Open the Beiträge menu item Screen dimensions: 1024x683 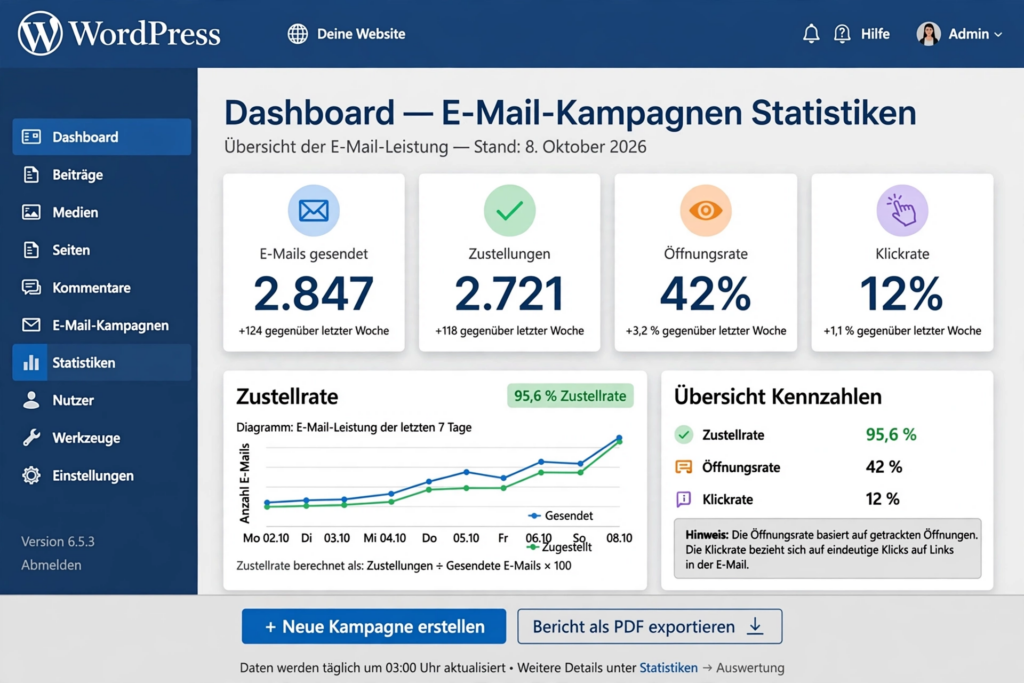[78, 175]
